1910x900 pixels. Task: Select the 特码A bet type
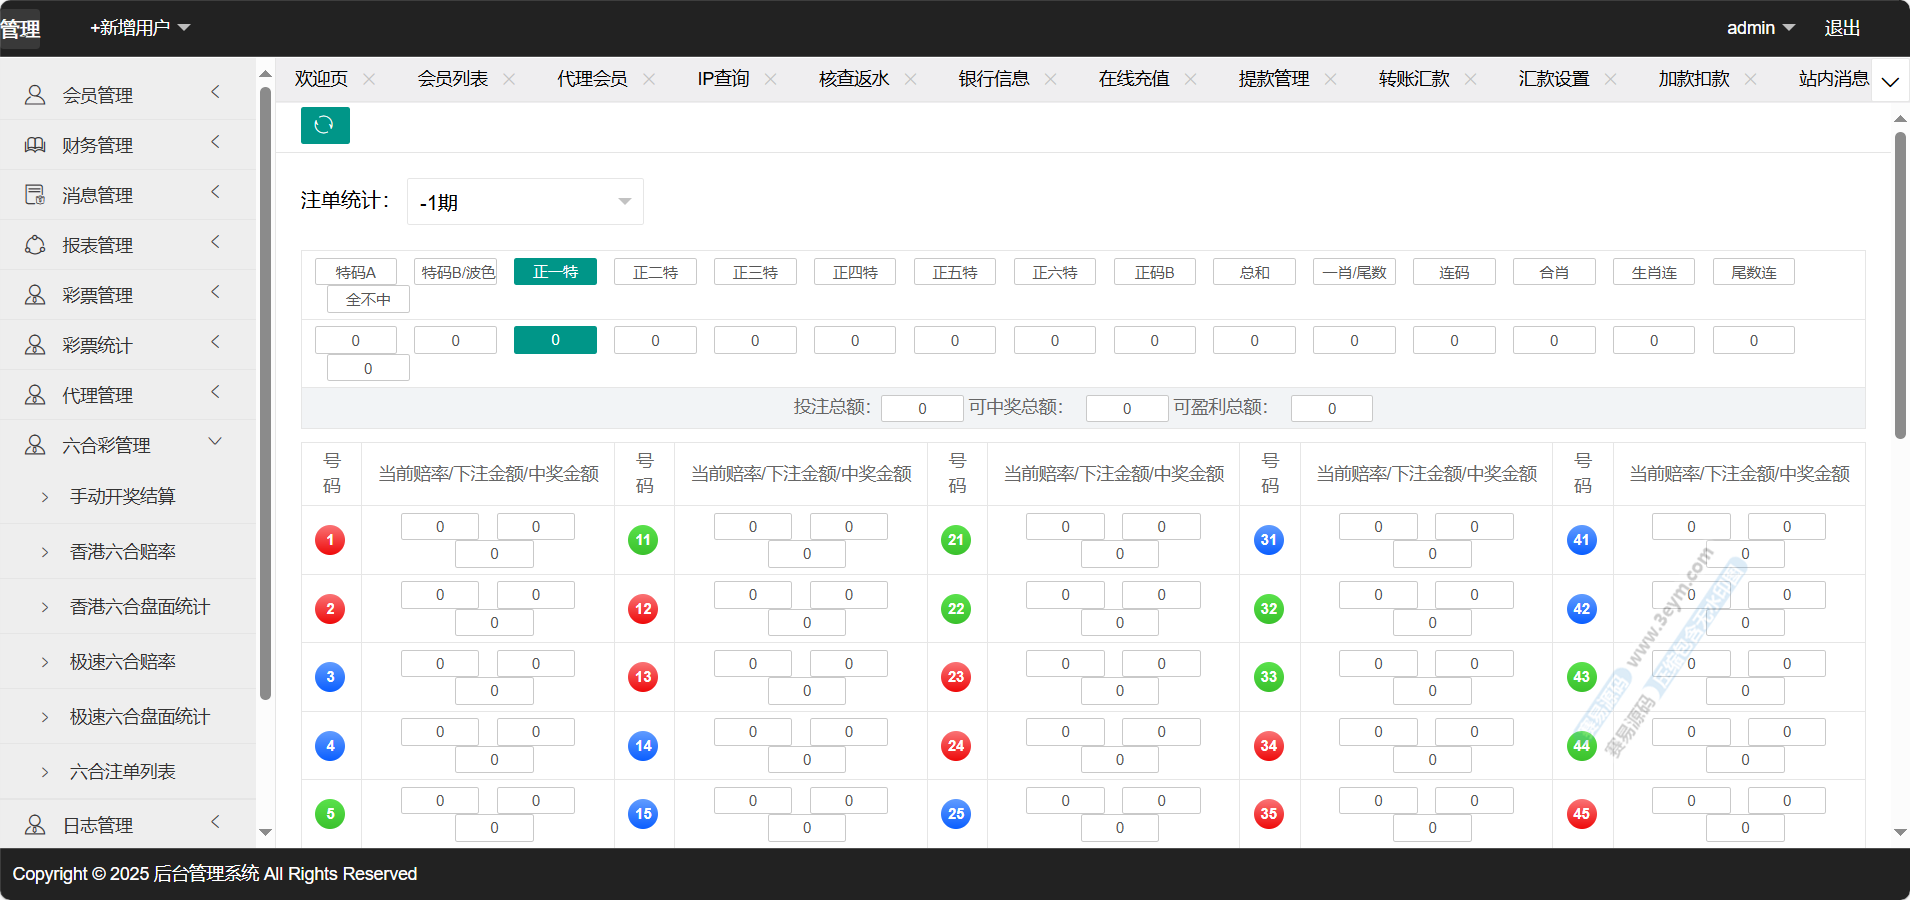pos(356,272)
